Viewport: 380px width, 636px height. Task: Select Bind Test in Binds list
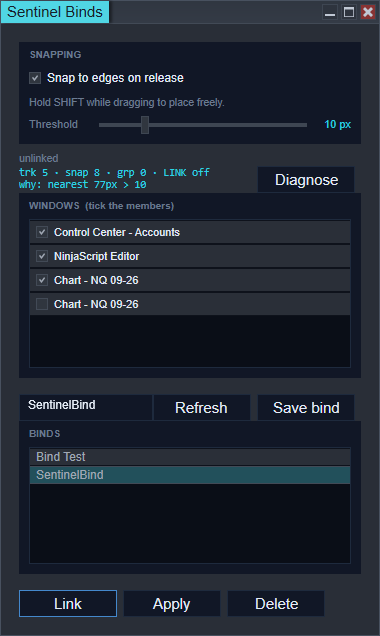(190, 457)
